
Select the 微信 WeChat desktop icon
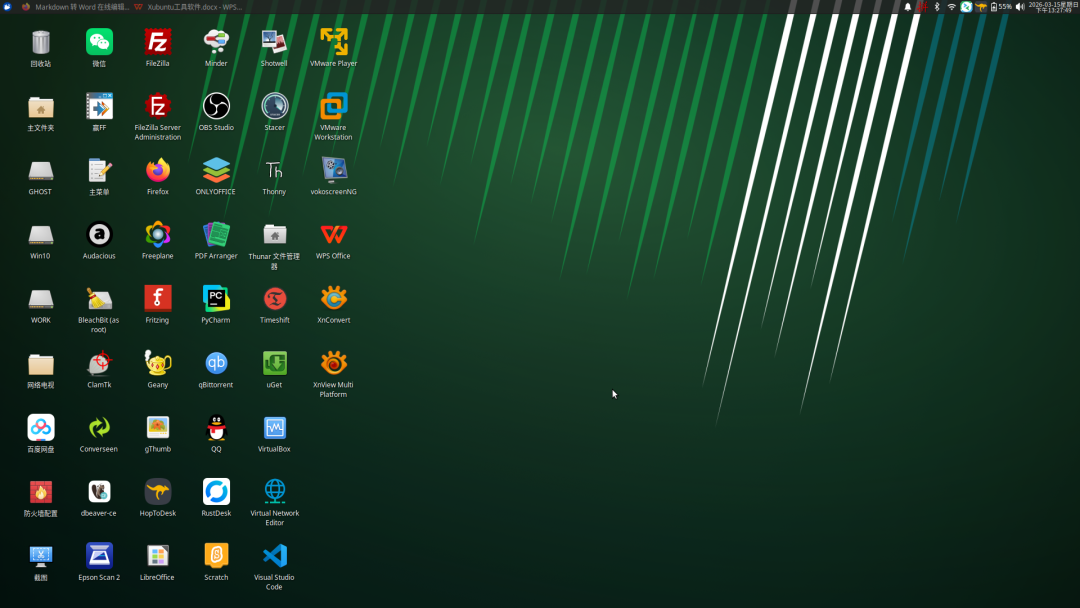[x=99, y=48]
